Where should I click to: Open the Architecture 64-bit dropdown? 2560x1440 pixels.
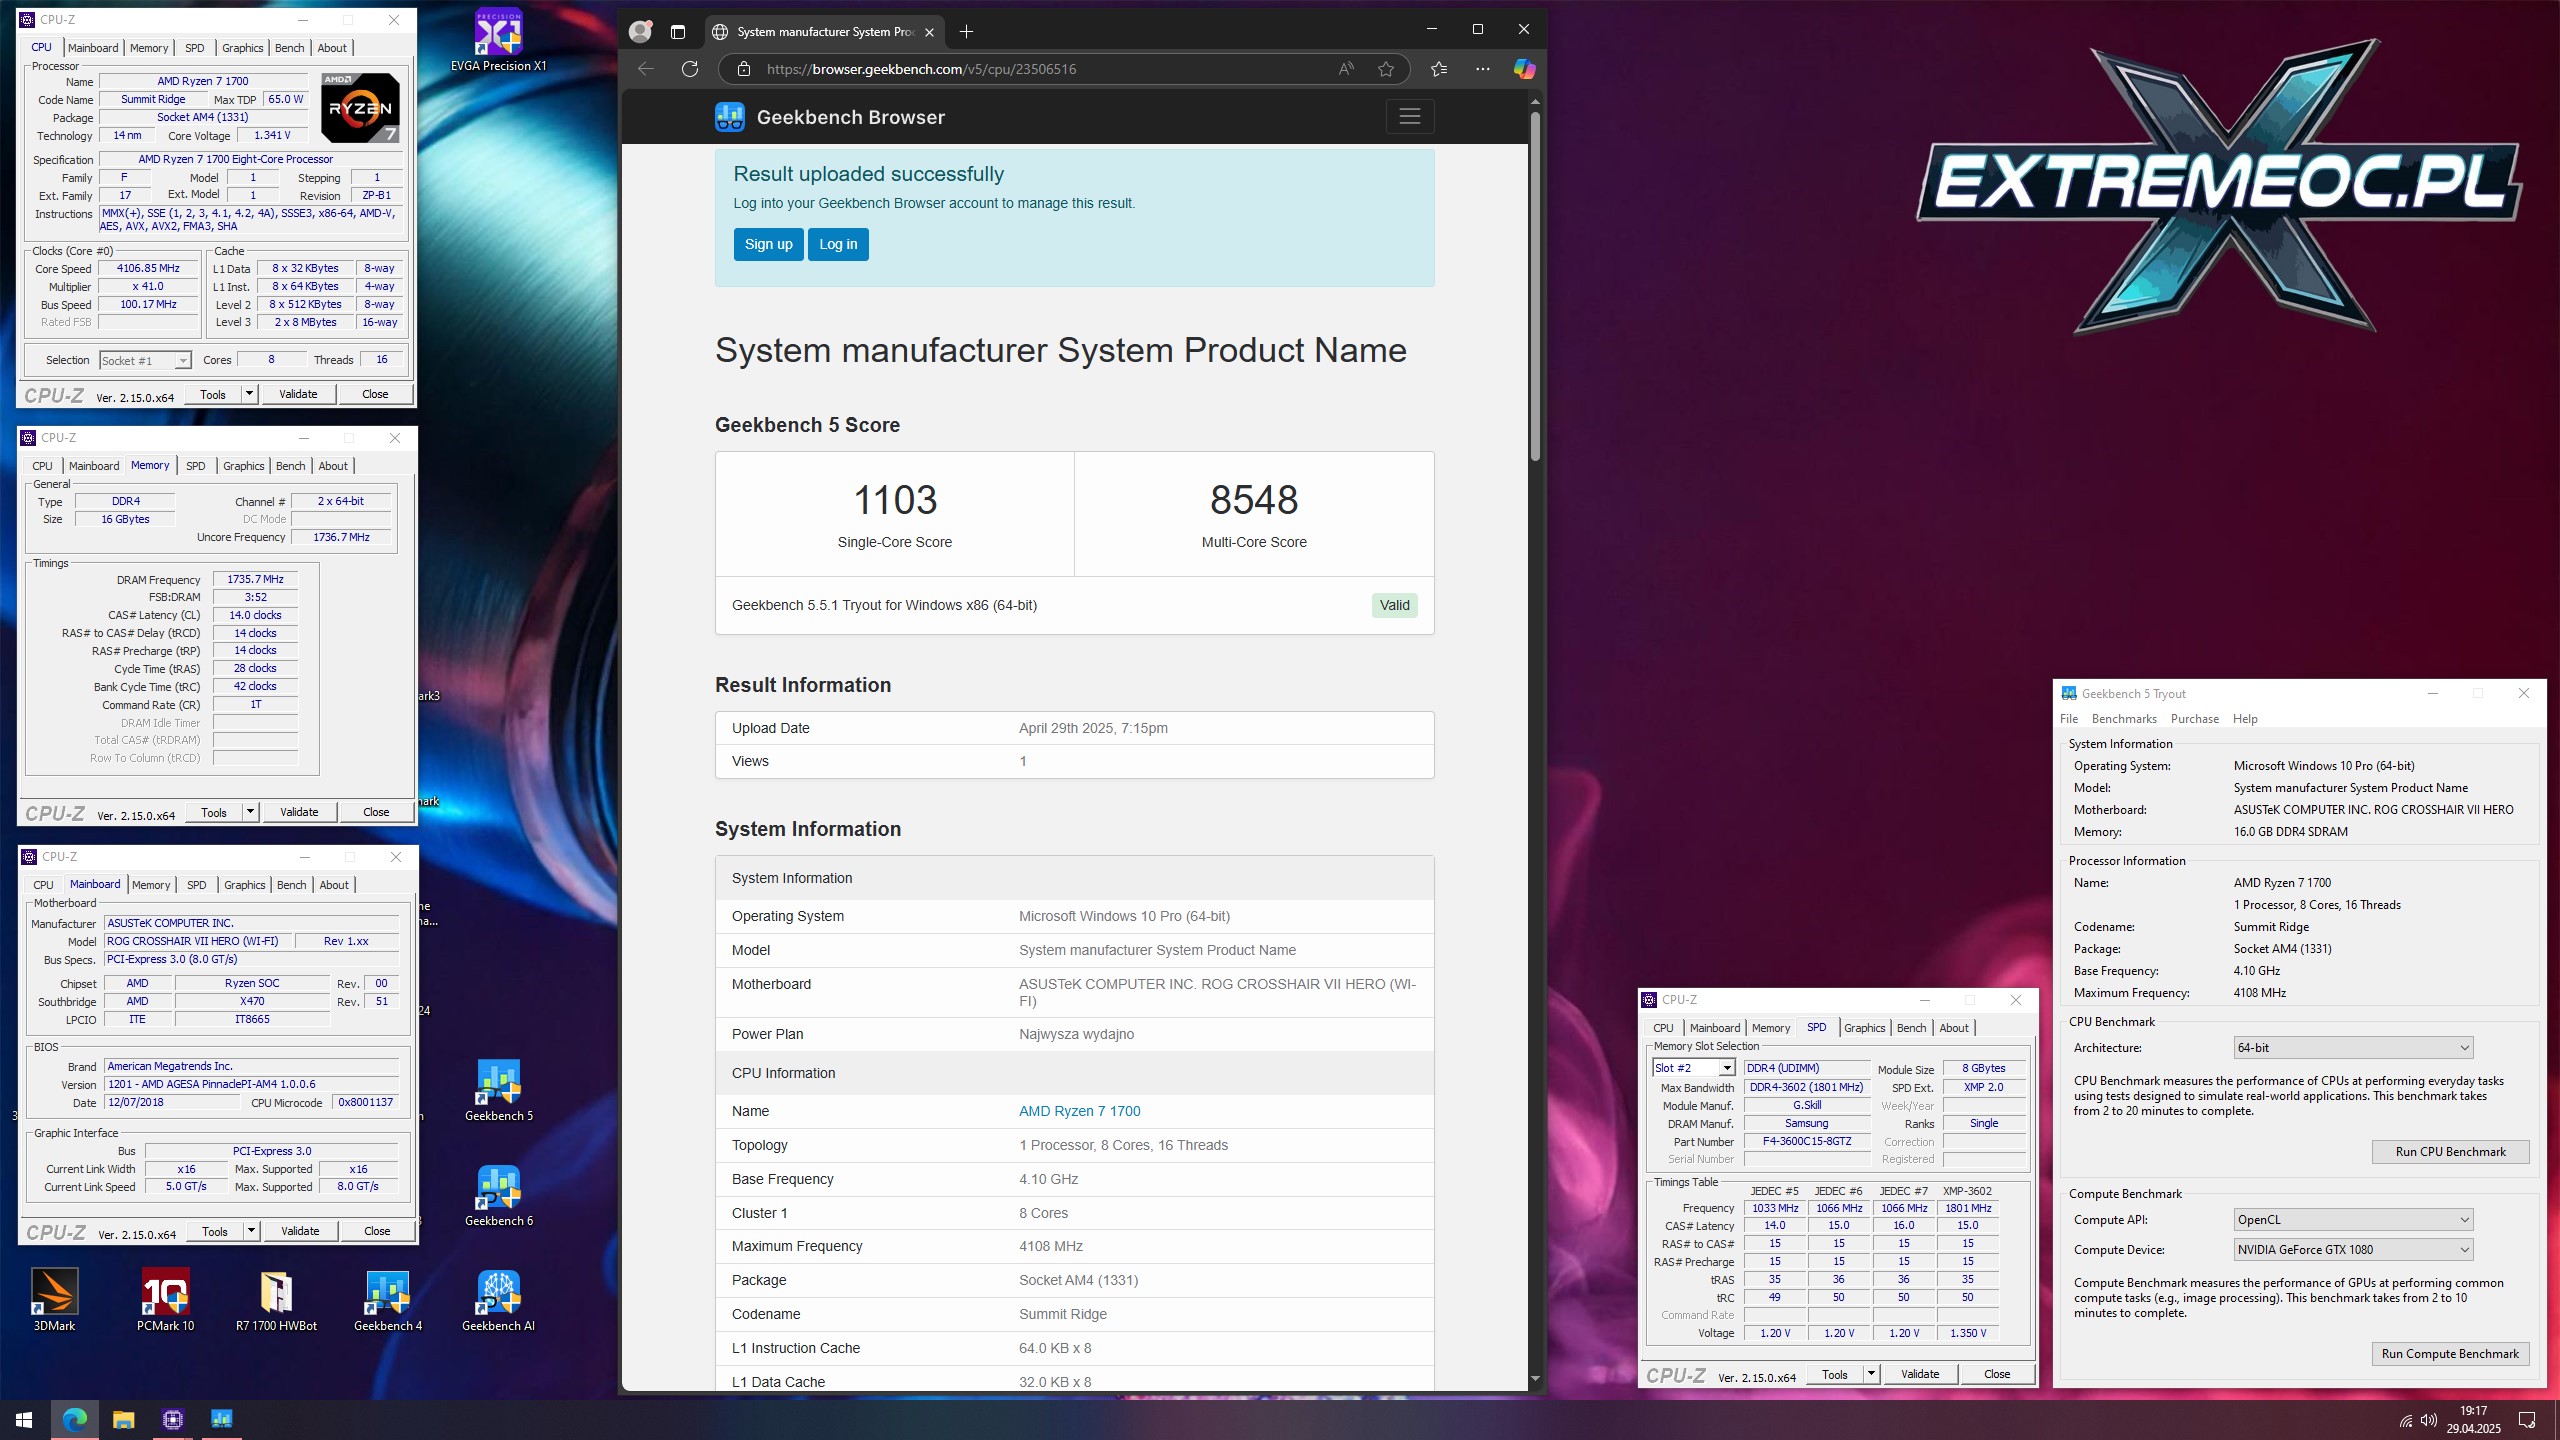point(2353,1047)
